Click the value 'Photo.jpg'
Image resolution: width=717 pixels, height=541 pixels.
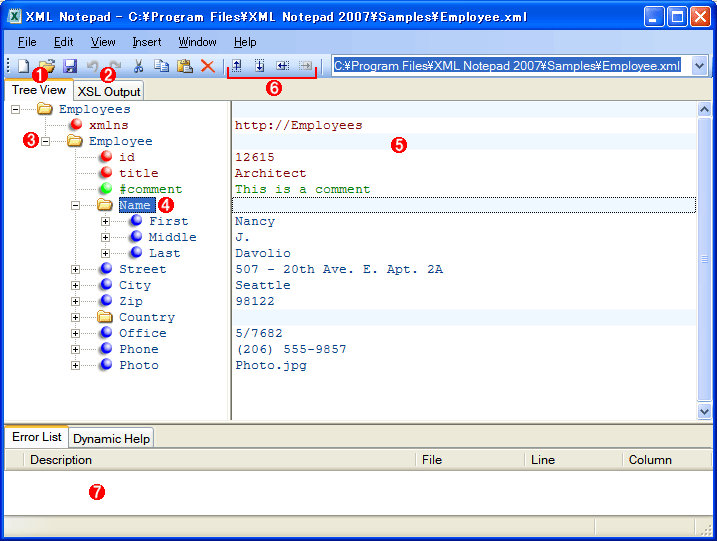tap(271, 365)
